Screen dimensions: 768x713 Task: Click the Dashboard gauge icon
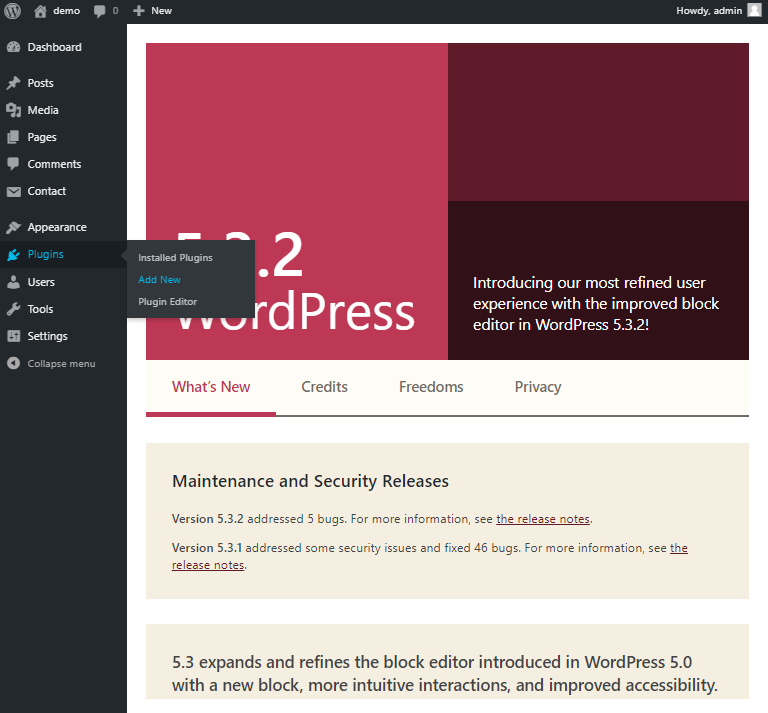pos(14,47)
